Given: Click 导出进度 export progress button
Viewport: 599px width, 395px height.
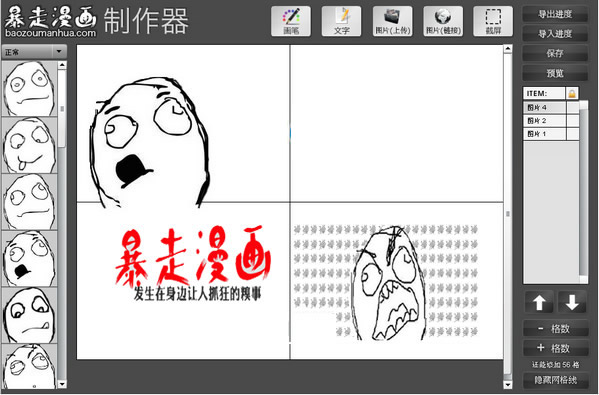Looking at the screenshot, I should [555, 15].
